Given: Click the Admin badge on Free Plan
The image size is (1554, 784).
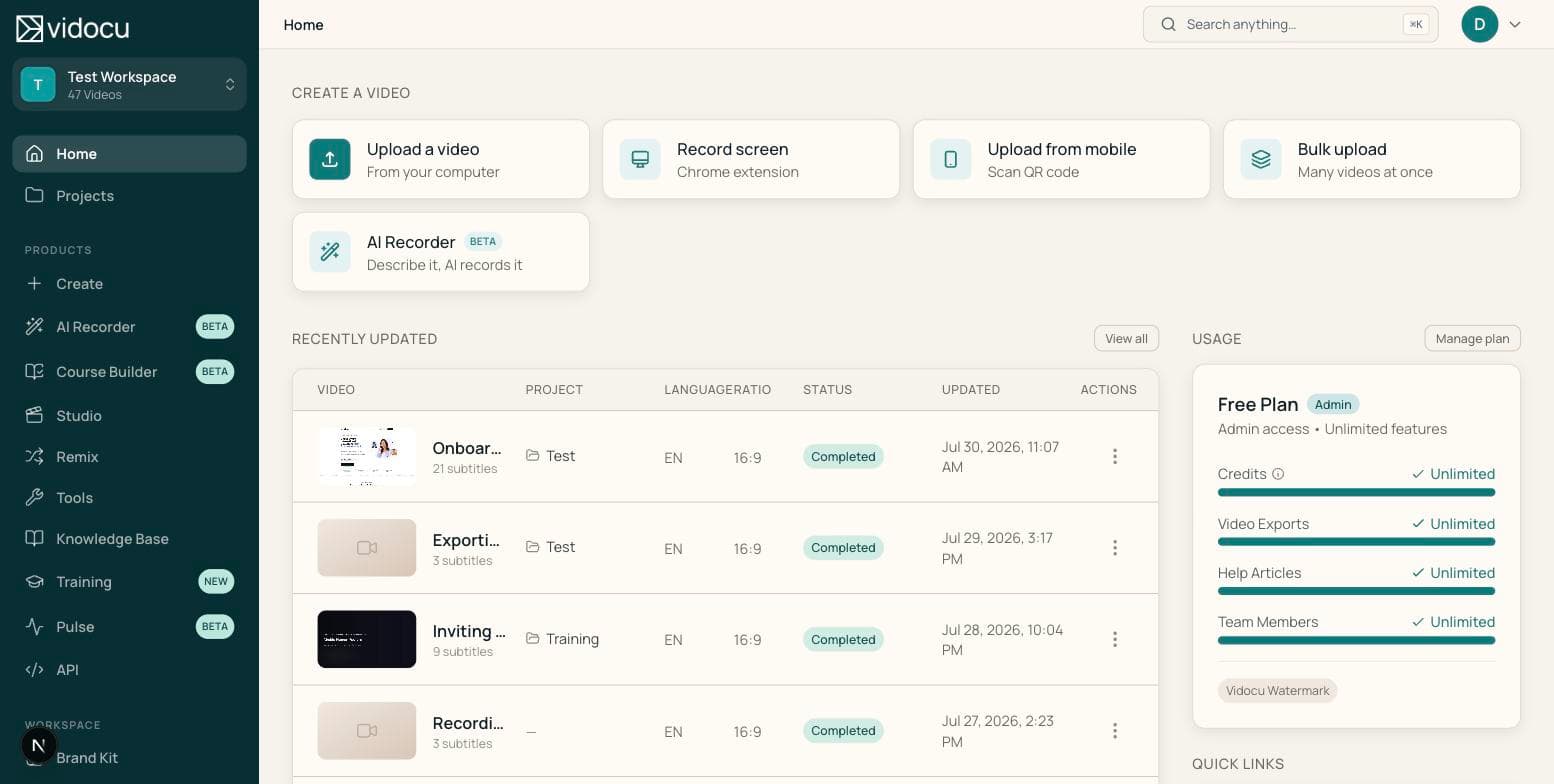Looking at the screenshot, I should click(x=1333, y=405).
